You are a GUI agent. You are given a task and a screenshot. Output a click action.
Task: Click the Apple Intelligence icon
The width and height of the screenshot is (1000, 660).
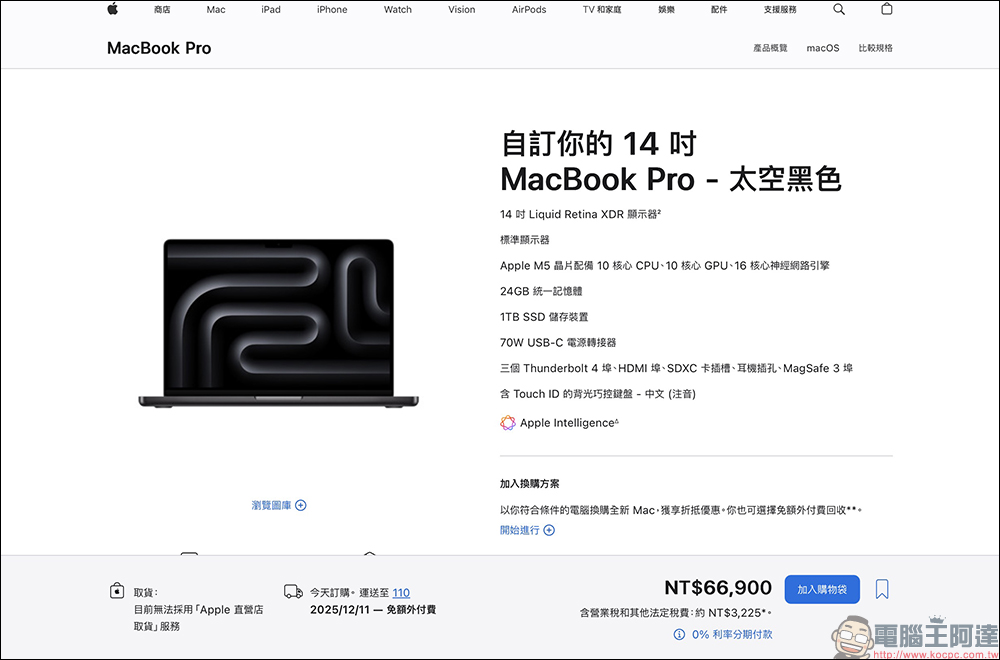(506, 423)
